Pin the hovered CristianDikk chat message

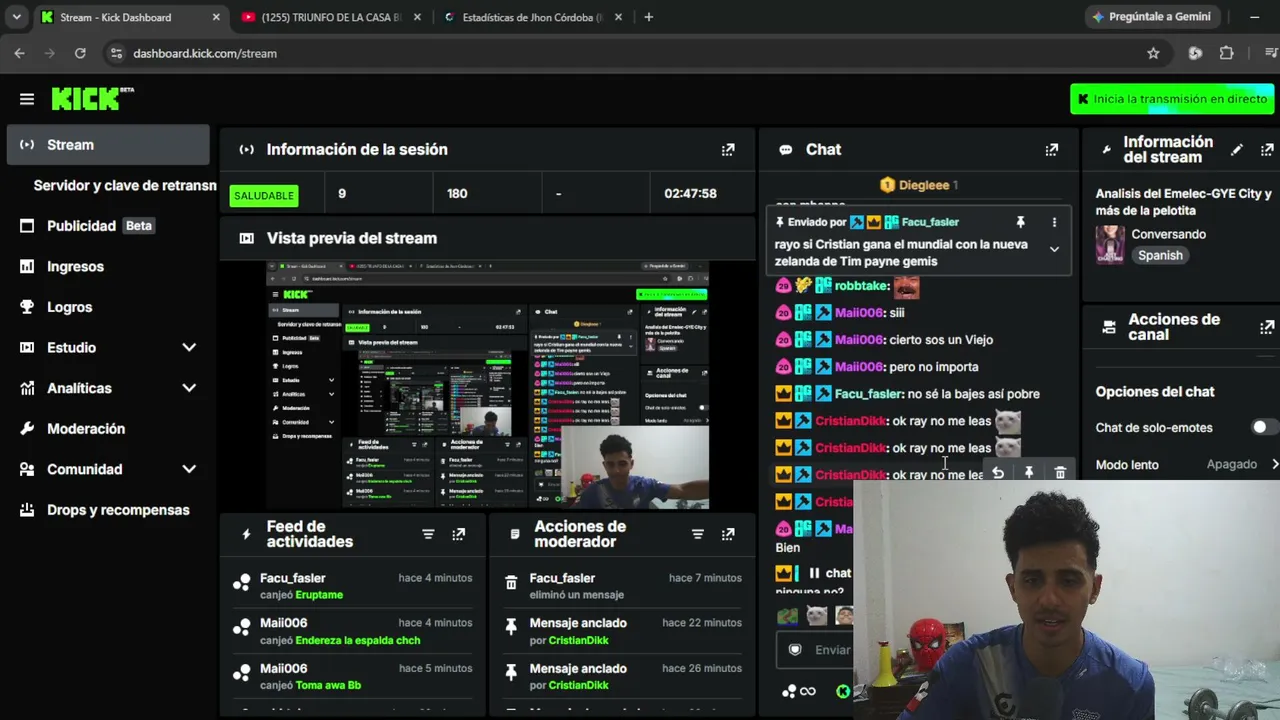click(x=1029, y=473)
